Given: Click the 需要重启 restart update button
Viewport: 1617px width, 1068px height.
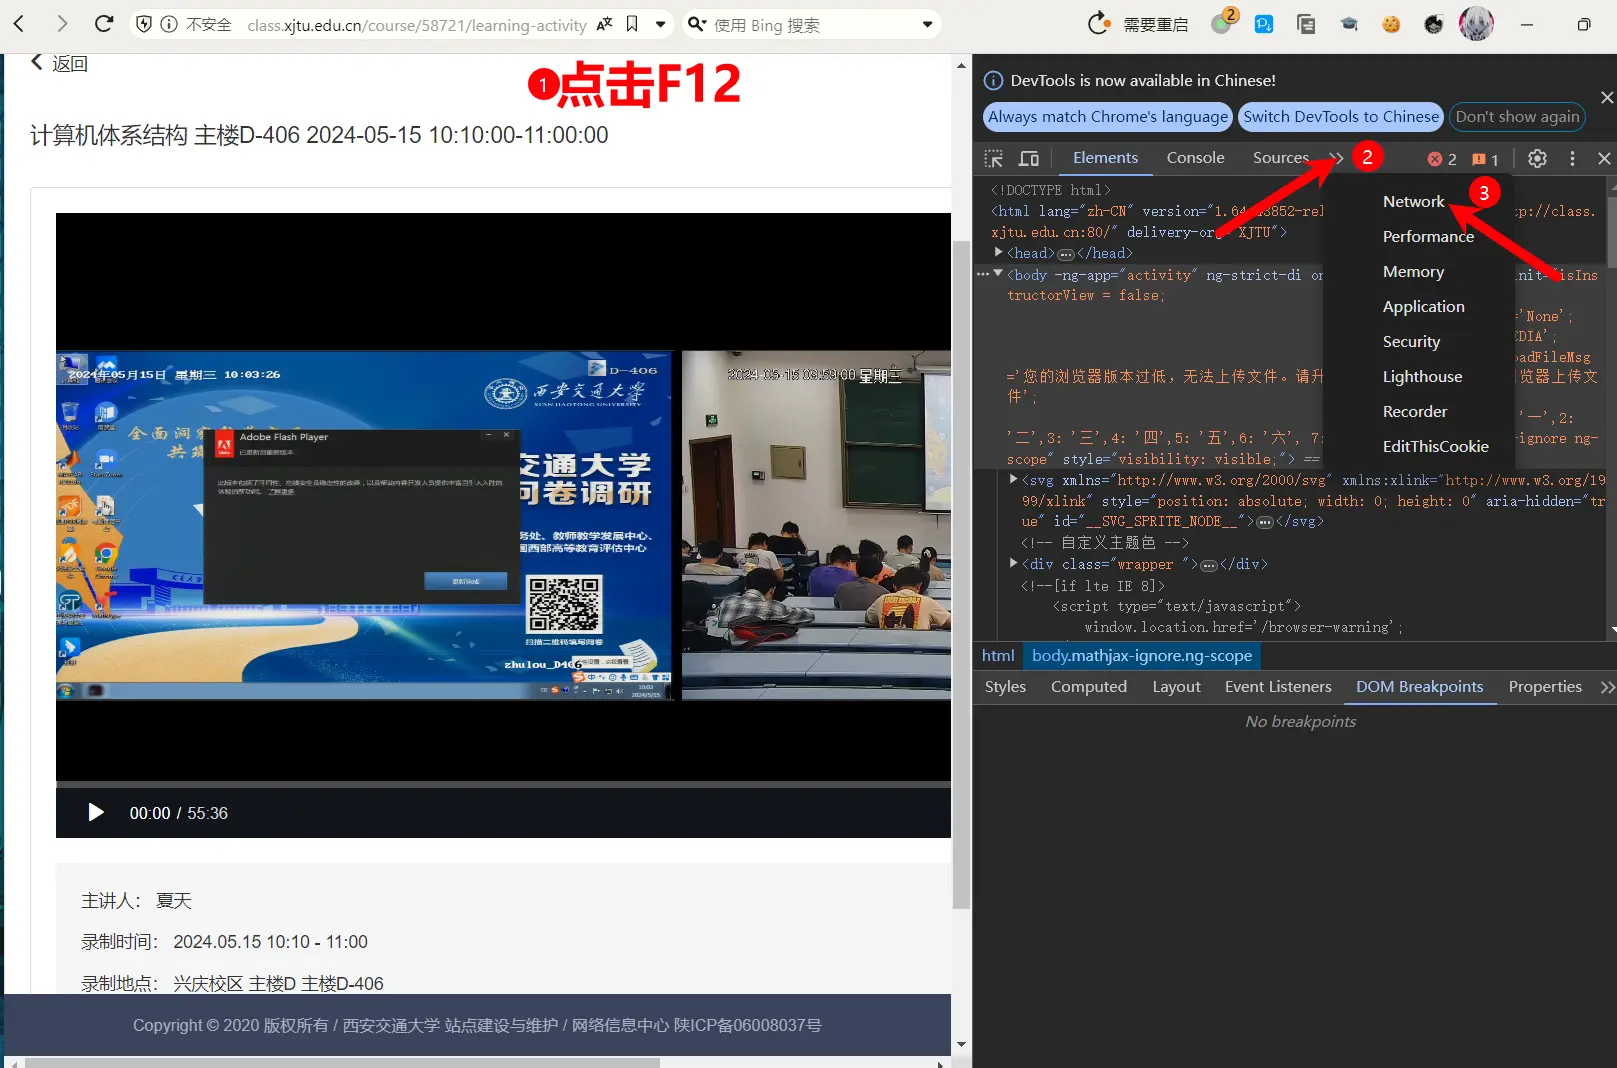Looking at the screenshot, I should point(1139,24).
